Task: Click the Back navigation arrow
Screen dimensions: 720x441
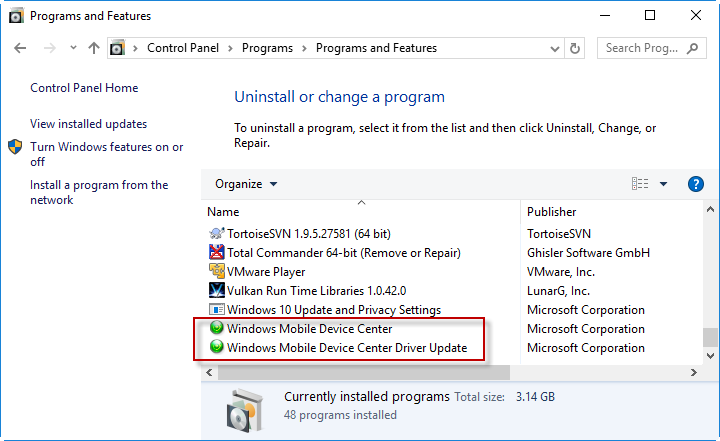Action: coord(20,48)
